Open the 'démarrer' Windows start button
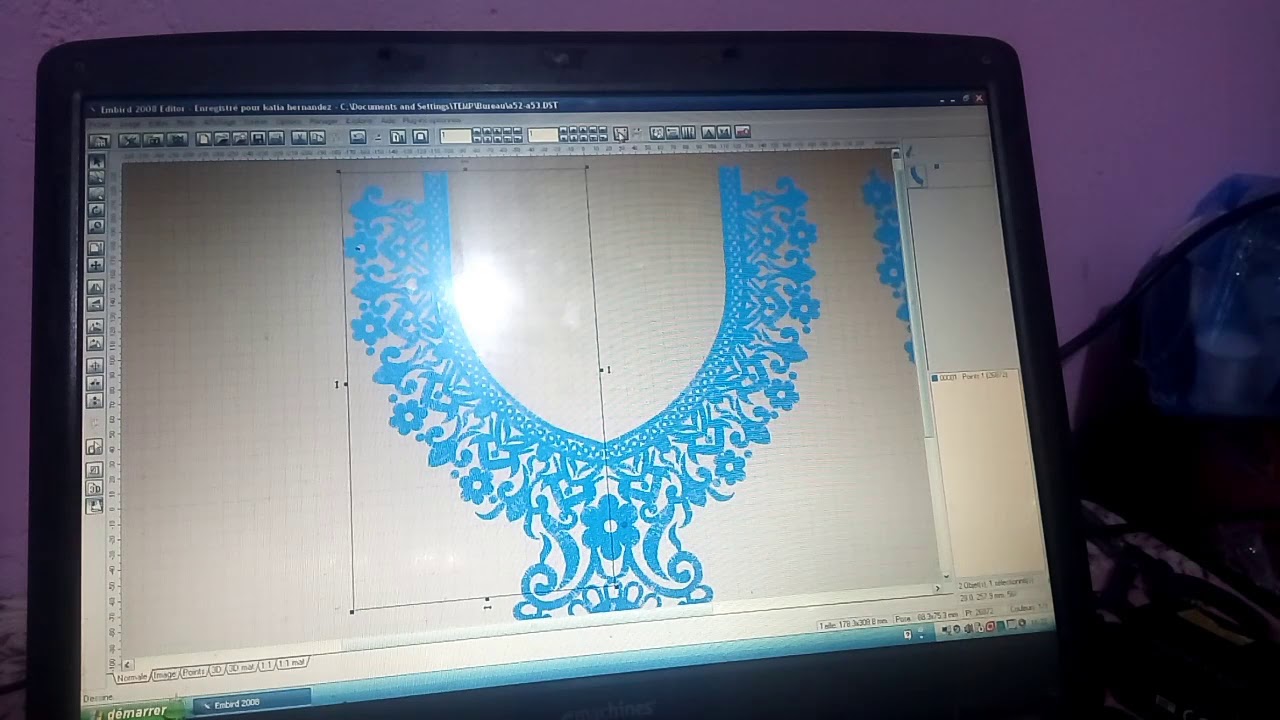The width and height of the screenshot is (1280, 720). click(x=136, y=713)
